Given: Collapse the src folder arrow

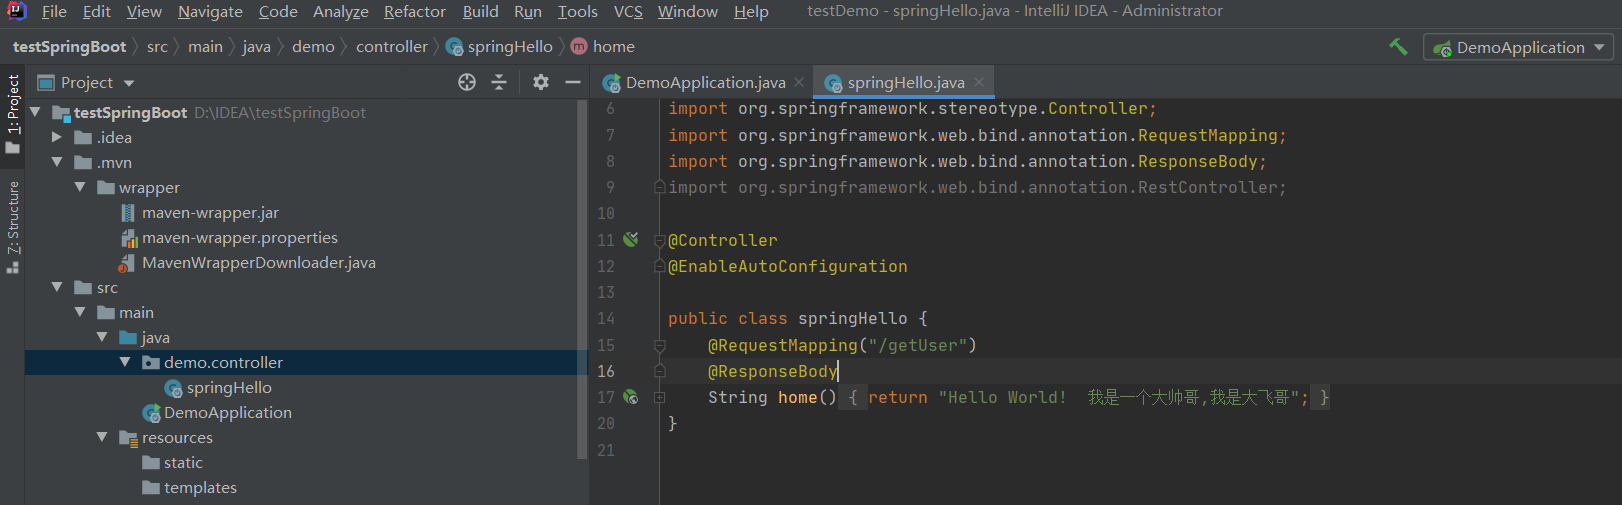Looking at the screenshot, I should click(x=57, y=287).
